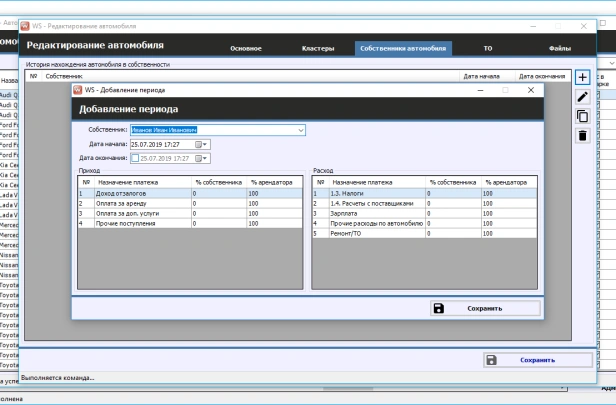
Task: Open the calendar picker for Дата начала
Action: [201, 144]
